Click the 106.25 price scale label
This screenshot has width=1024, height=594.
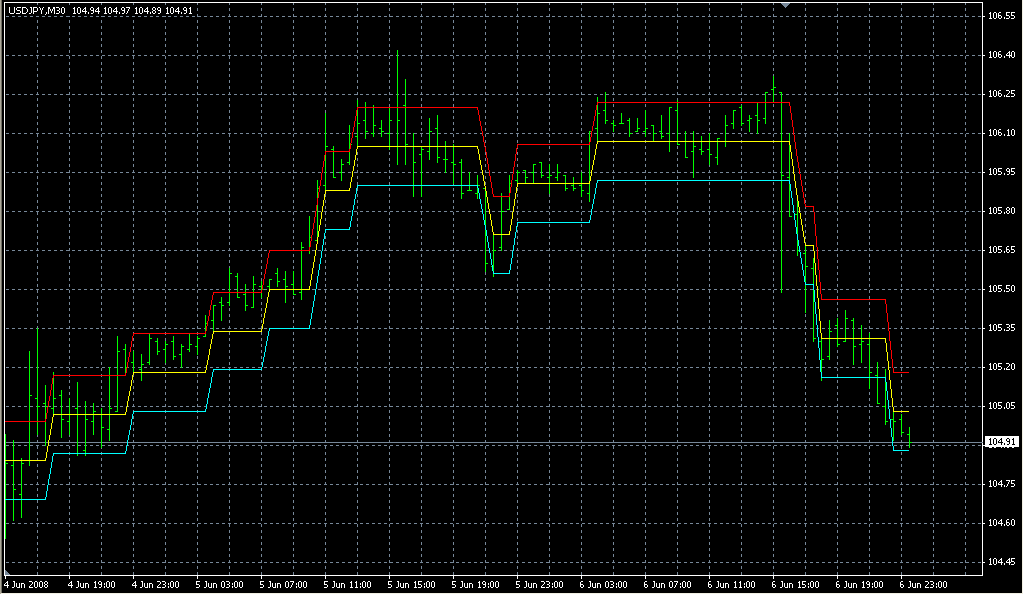[1000, 94]
